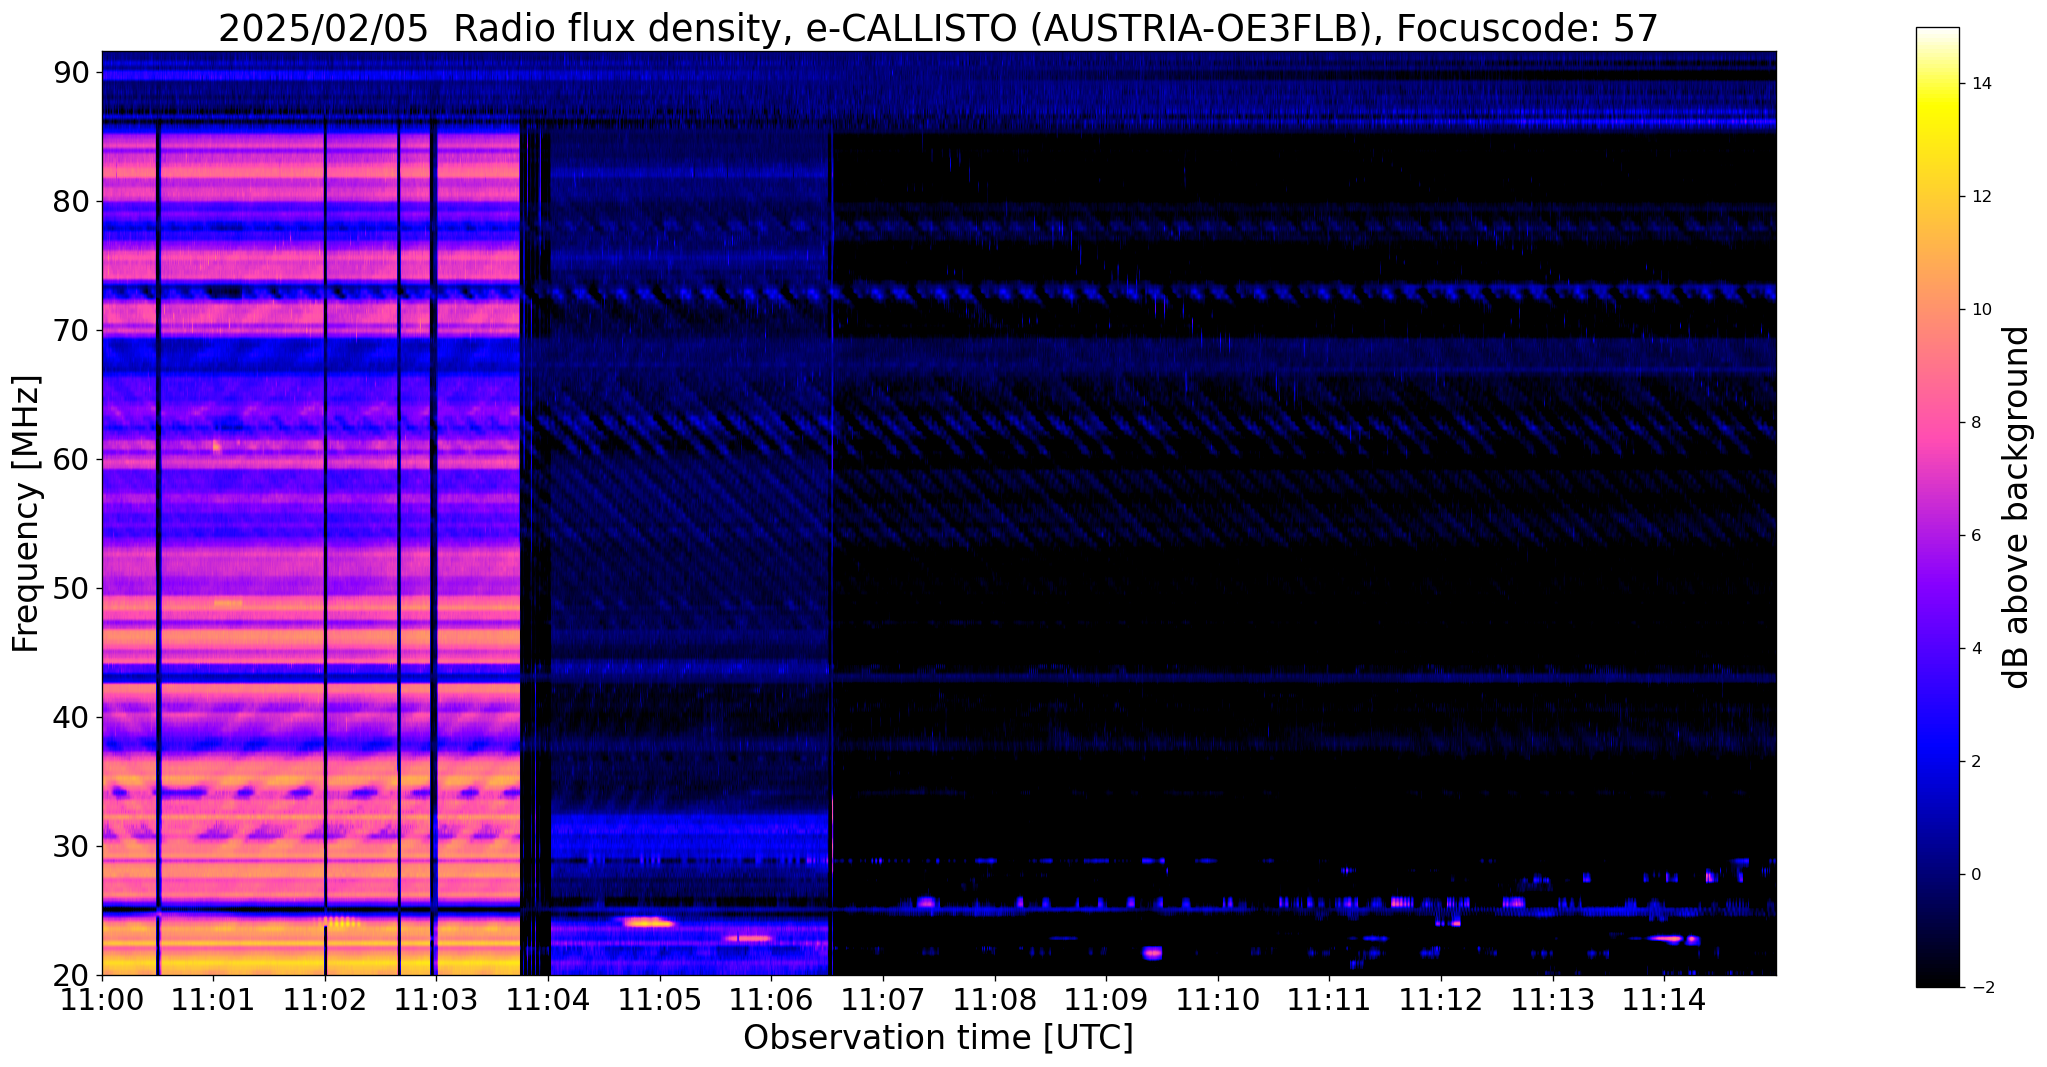Click the 30 MHz frequency tick label
The width and height of the screenshot is (2047, 1067).
[72, 846]
